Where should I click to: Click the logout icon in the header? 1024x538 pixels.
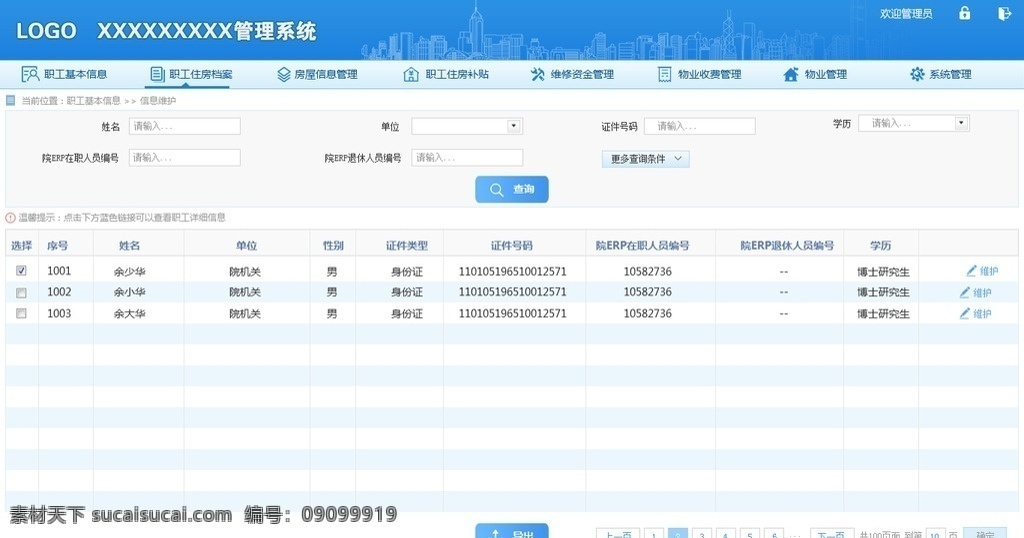click(x=1004, y=13)
